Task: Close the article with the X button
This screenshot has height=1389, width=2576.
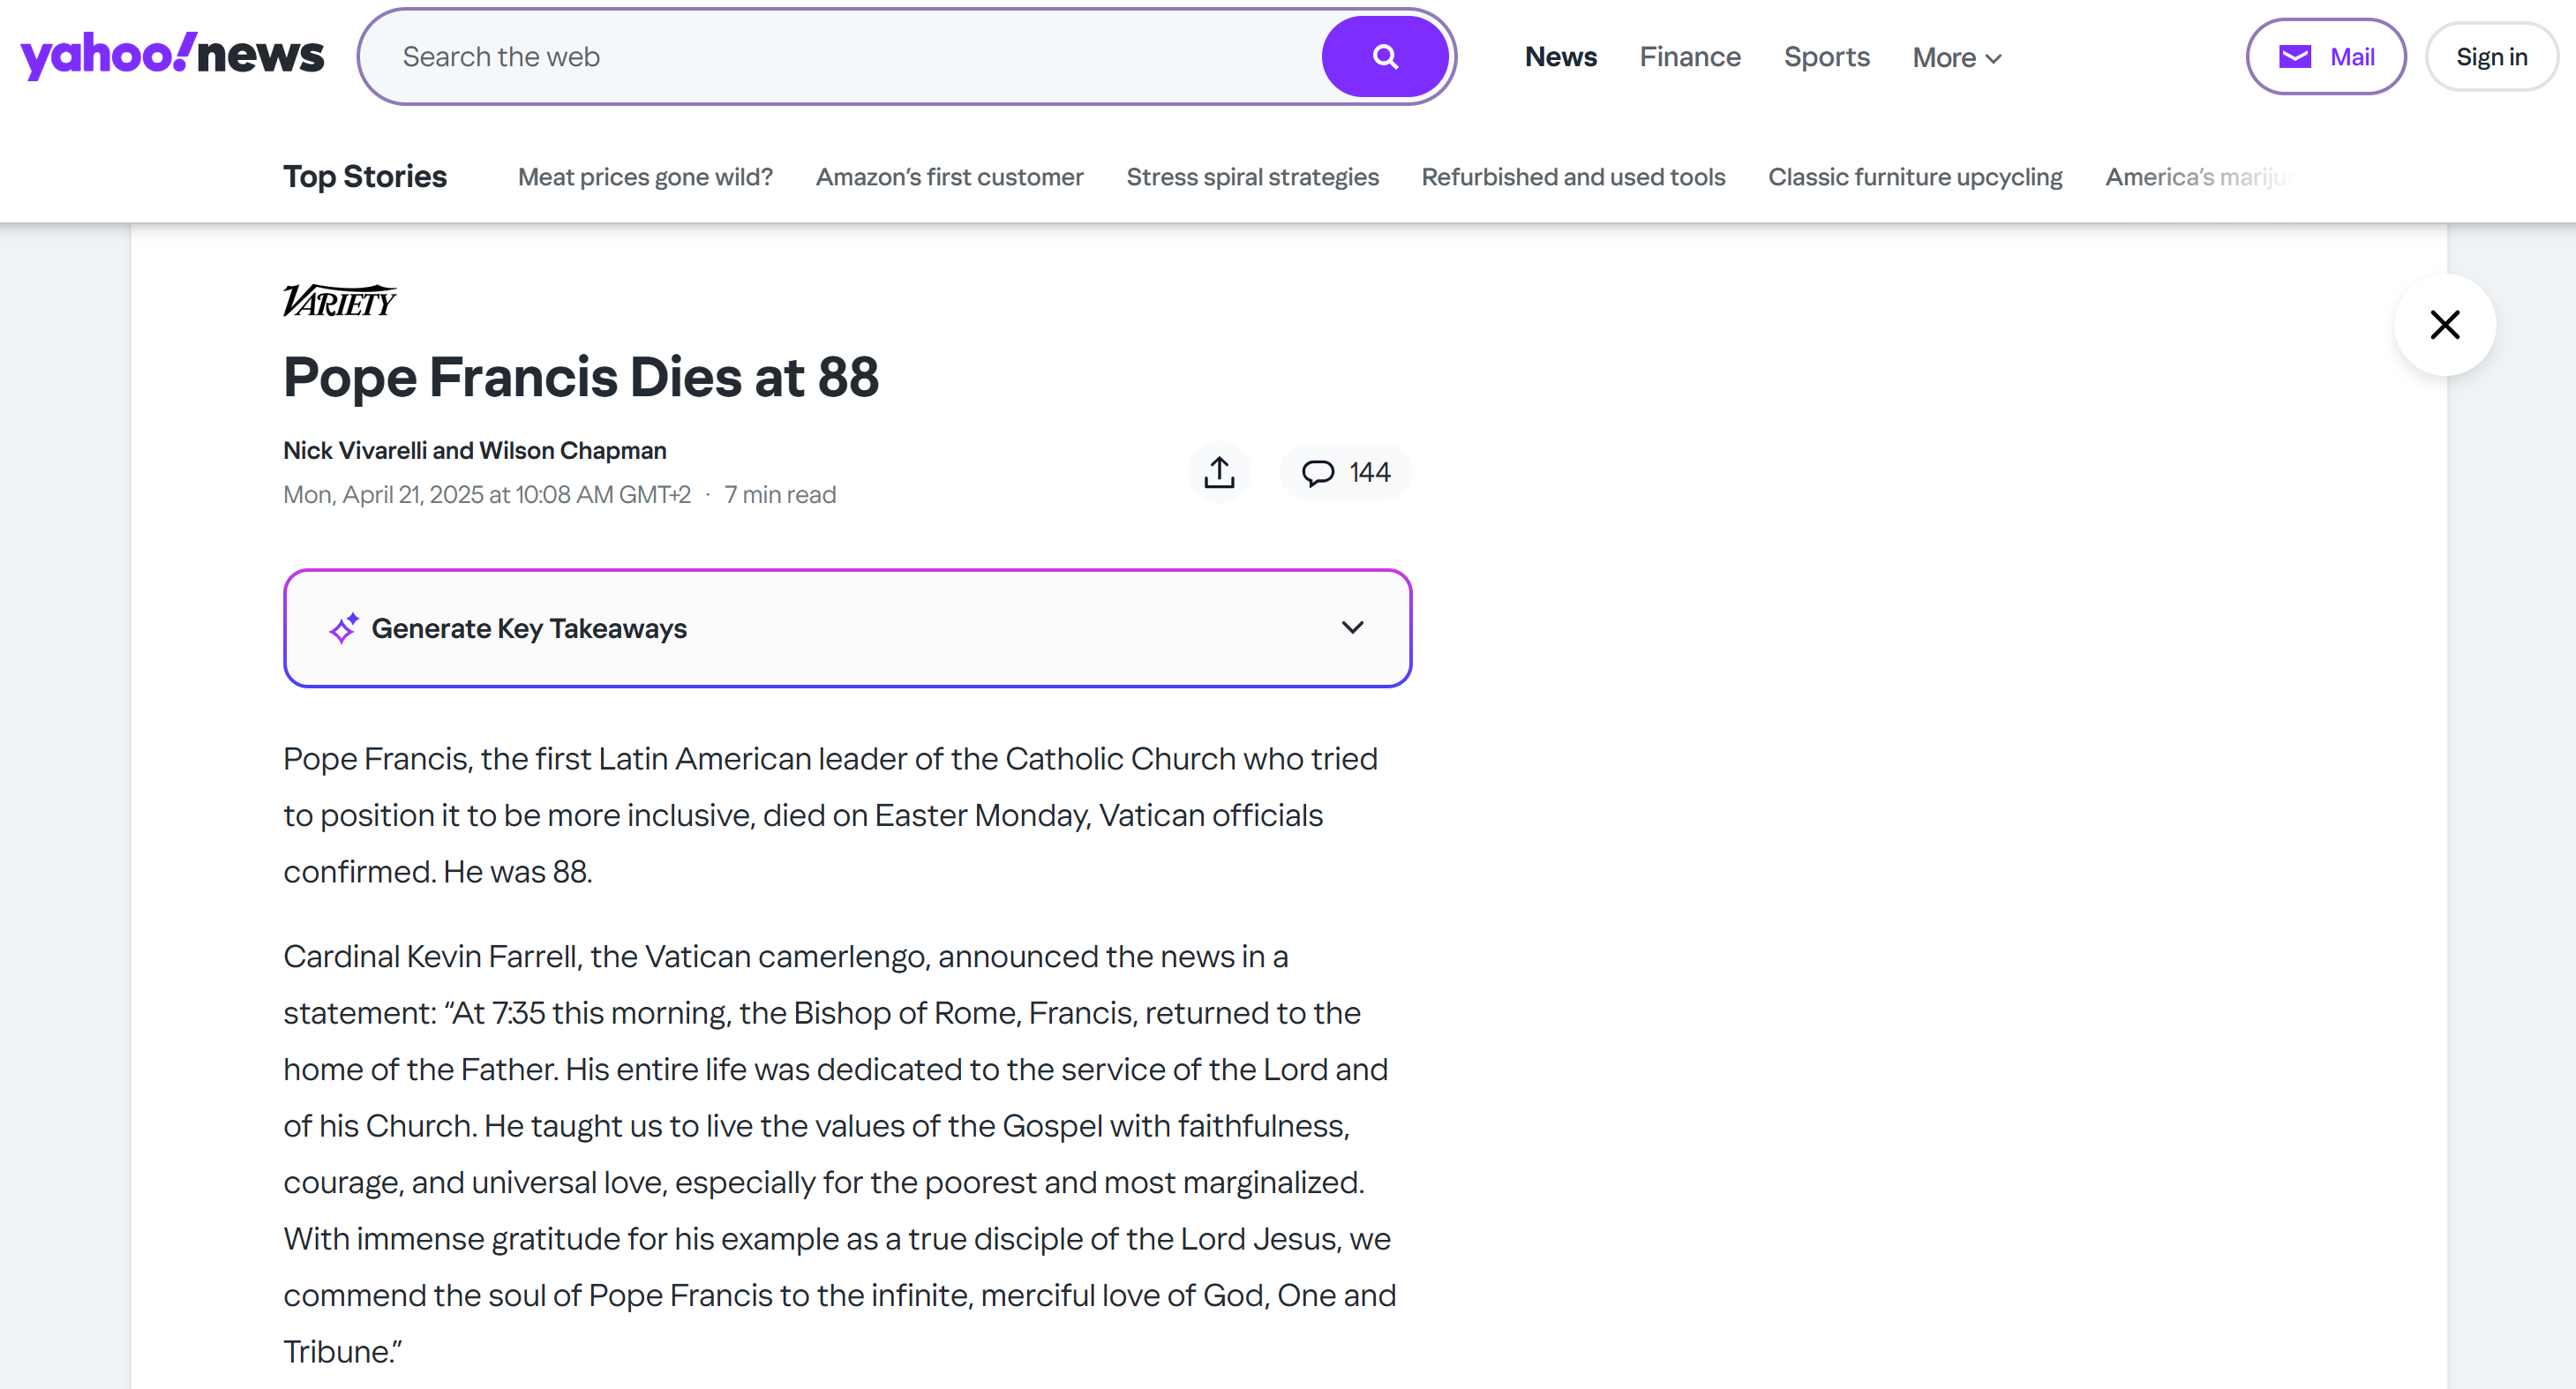Action: tap(2444, 324)
